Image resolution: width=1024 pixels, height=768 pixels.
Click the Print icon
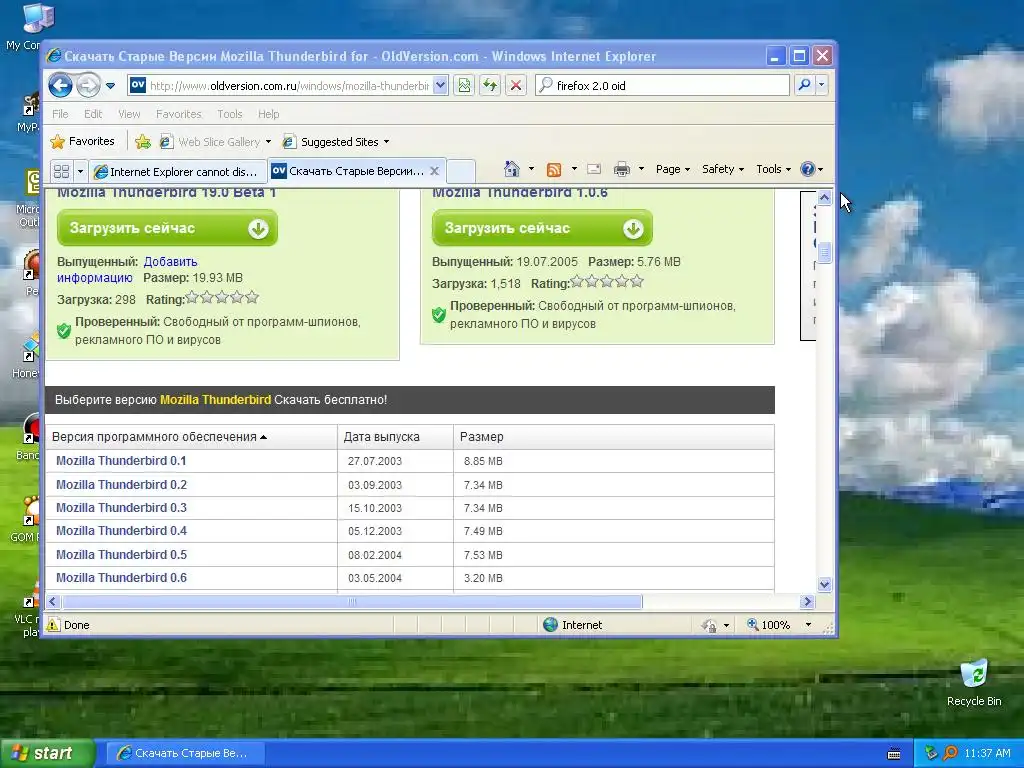coord(622,169)
